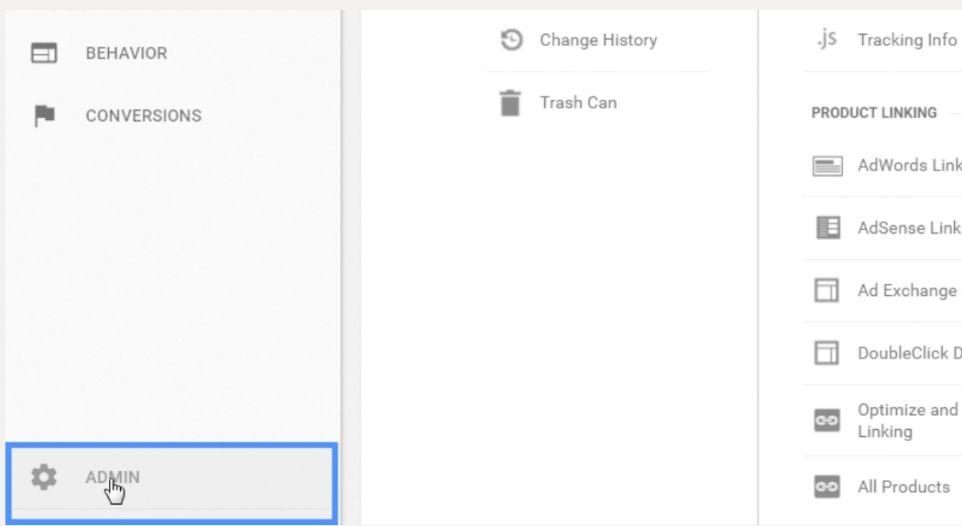Click the AdSense Linking icon
962x526 pixels.
point(827,228)
